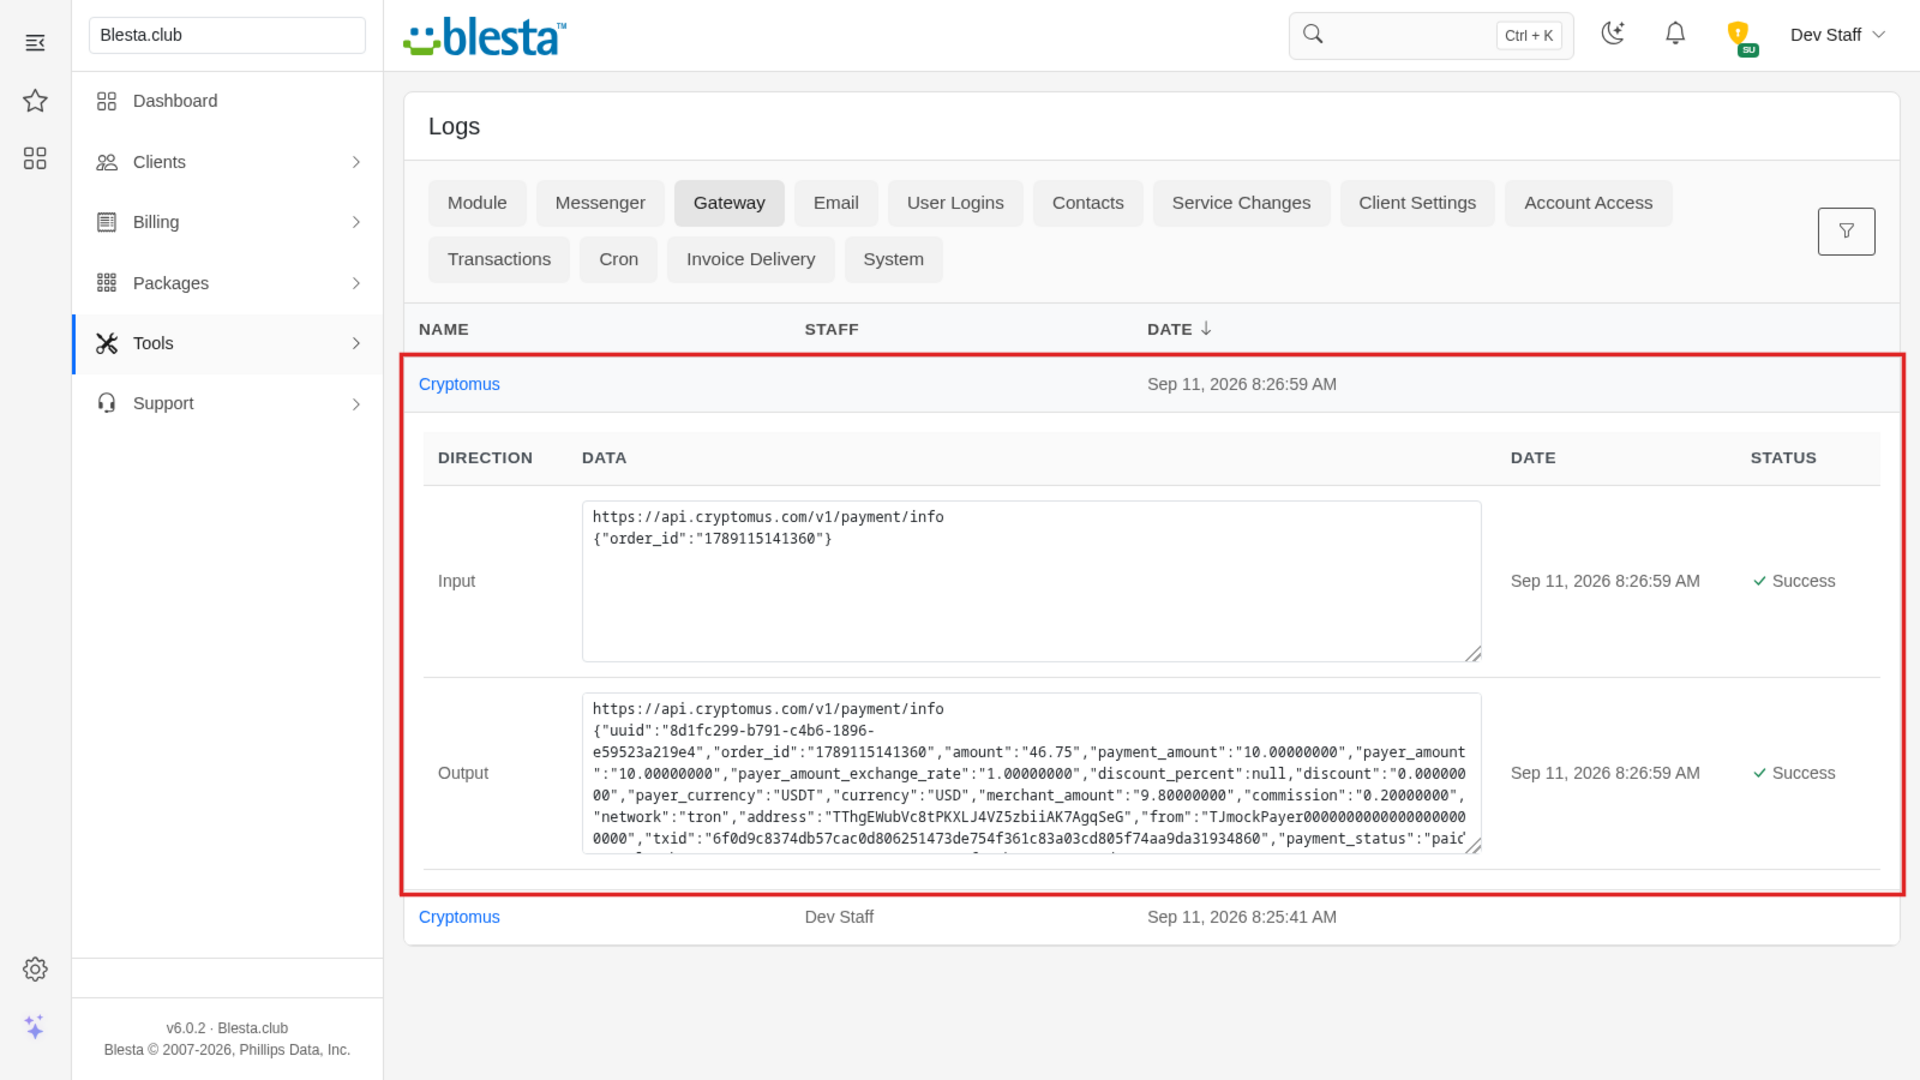This screenshot has width=1920, height=1080.
Task: Click the Blesta.club company field
Action: (227, 35)
